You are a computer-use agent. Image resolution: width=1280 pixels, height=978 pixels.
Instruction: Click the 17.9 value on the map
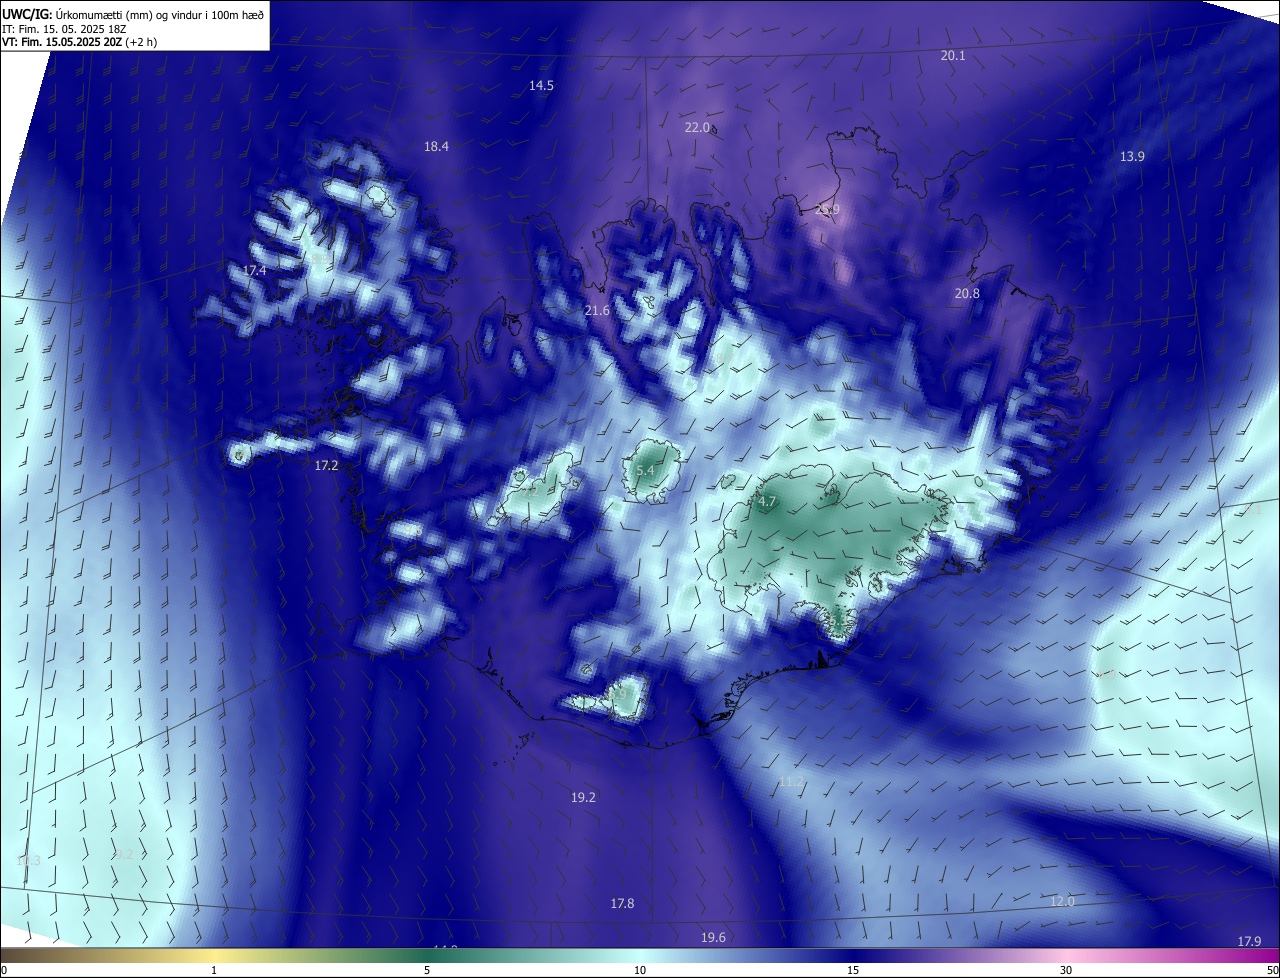pyautogui.click(x=1249, y=941)
